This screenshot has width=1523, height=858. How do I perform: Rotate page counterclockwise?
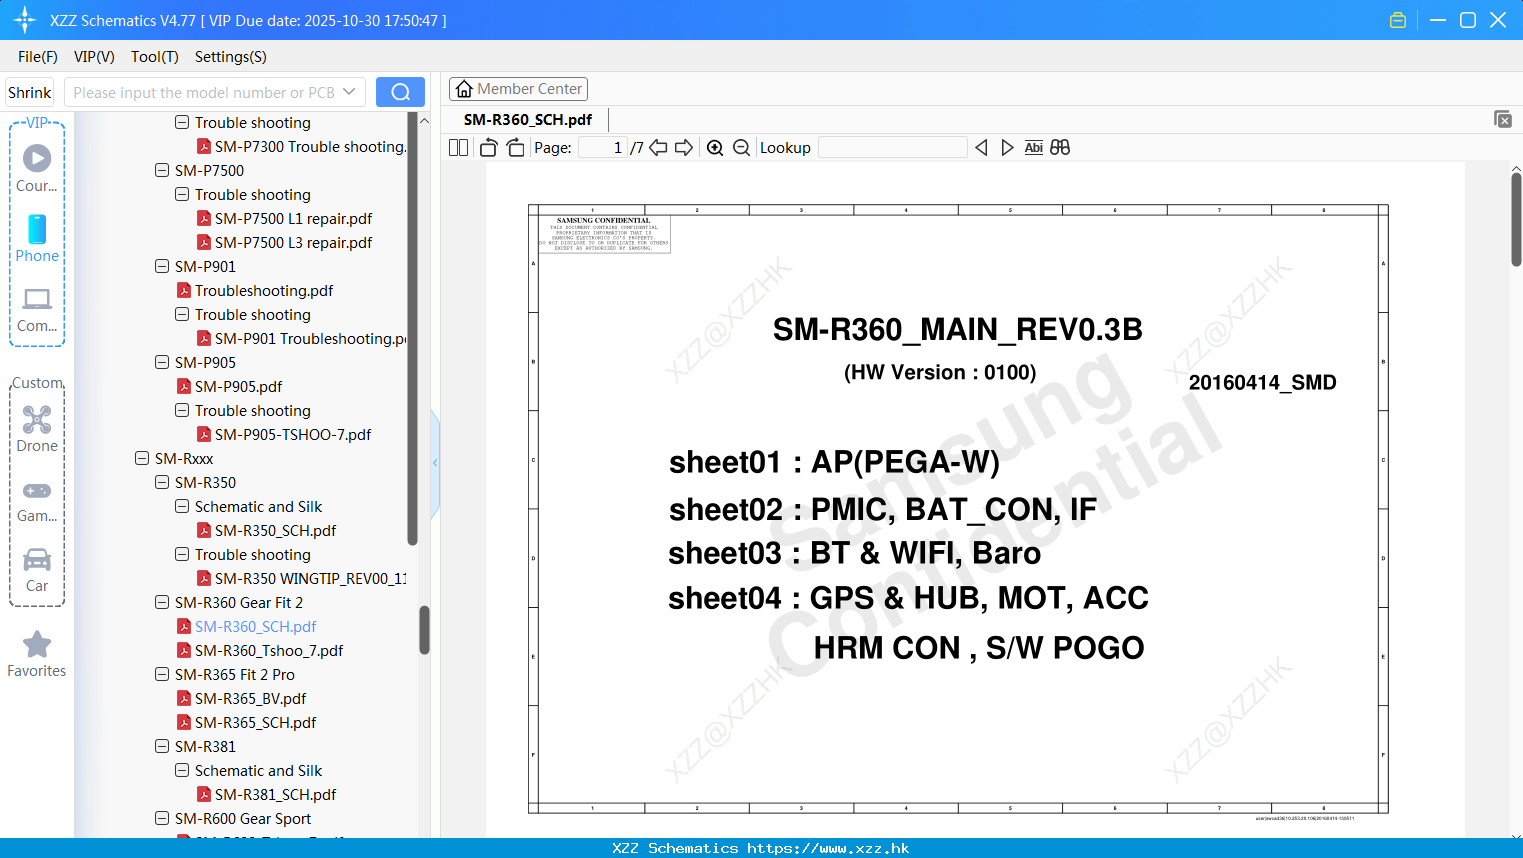tap(488, 148)
